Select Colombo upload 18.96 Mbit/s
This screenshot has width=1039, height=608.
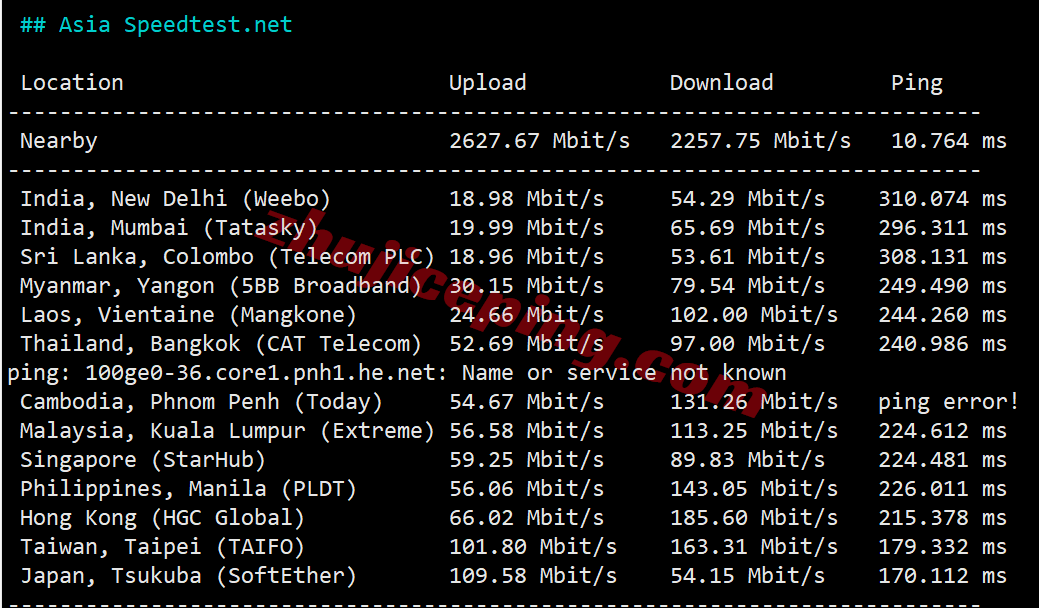(x=527, y=257)
